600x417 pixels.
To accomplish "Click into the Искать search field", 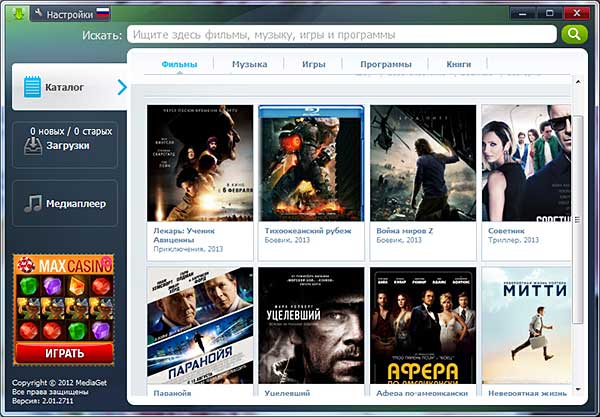I will [340, 34].
